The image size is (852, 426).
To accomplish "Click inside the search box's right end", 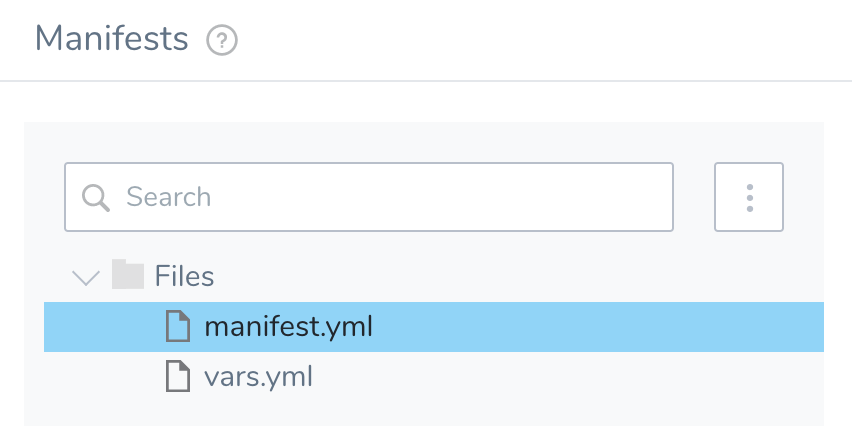I will point(641,197).
